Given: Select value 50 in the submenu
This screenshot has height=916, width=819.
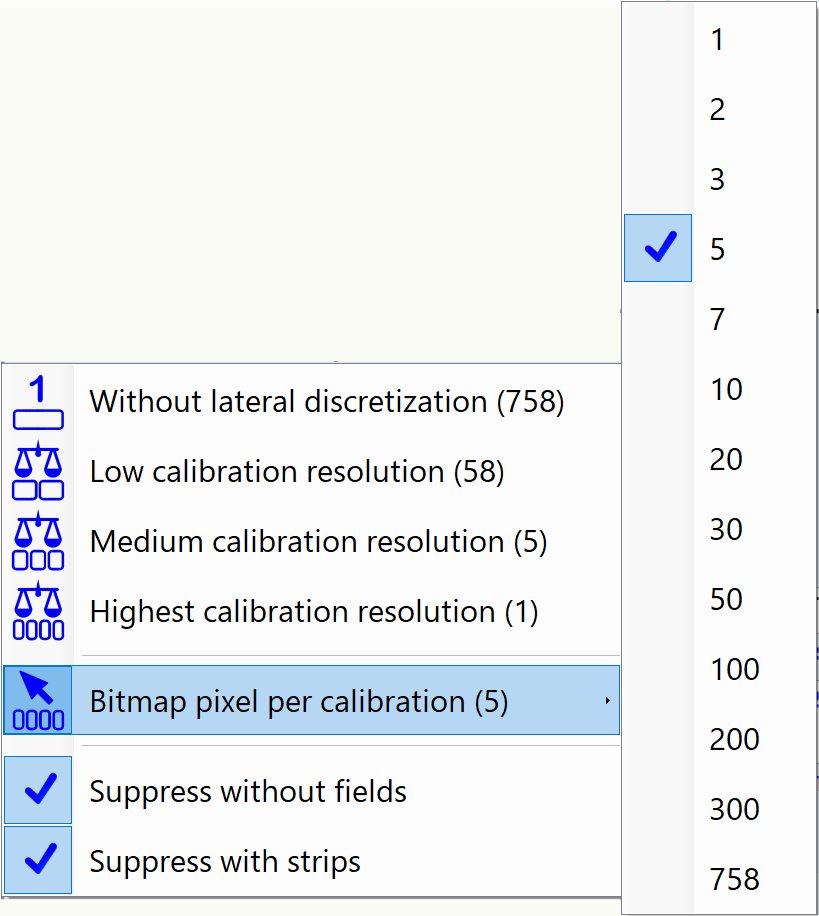Looking at the screenshot, I should (x=726, y=599).
